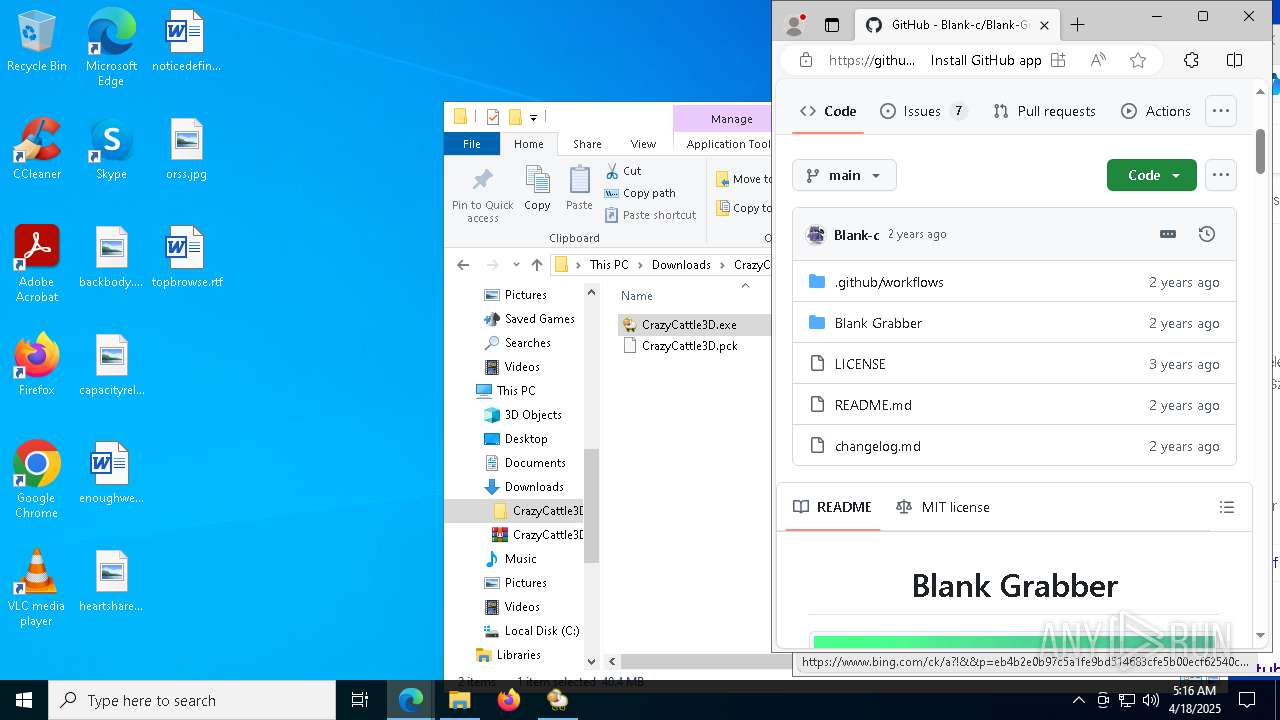Image resolution: width=1280 pixels, height=720 pixels.
Task: Open the Pull requests tab on GitHub
Action: click(1044, 111)
